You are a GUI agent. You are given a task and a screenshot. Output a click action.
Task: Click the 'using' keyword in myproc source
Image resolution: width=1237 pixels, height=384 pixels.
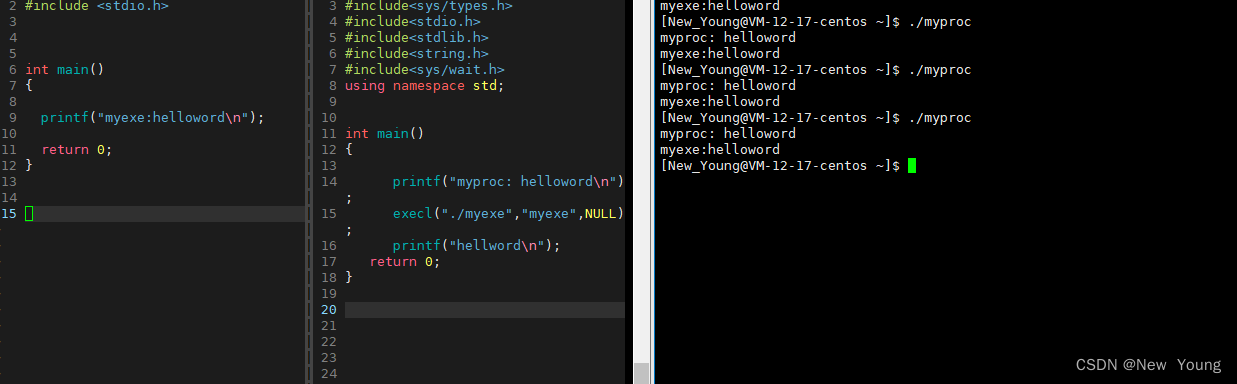365,86
